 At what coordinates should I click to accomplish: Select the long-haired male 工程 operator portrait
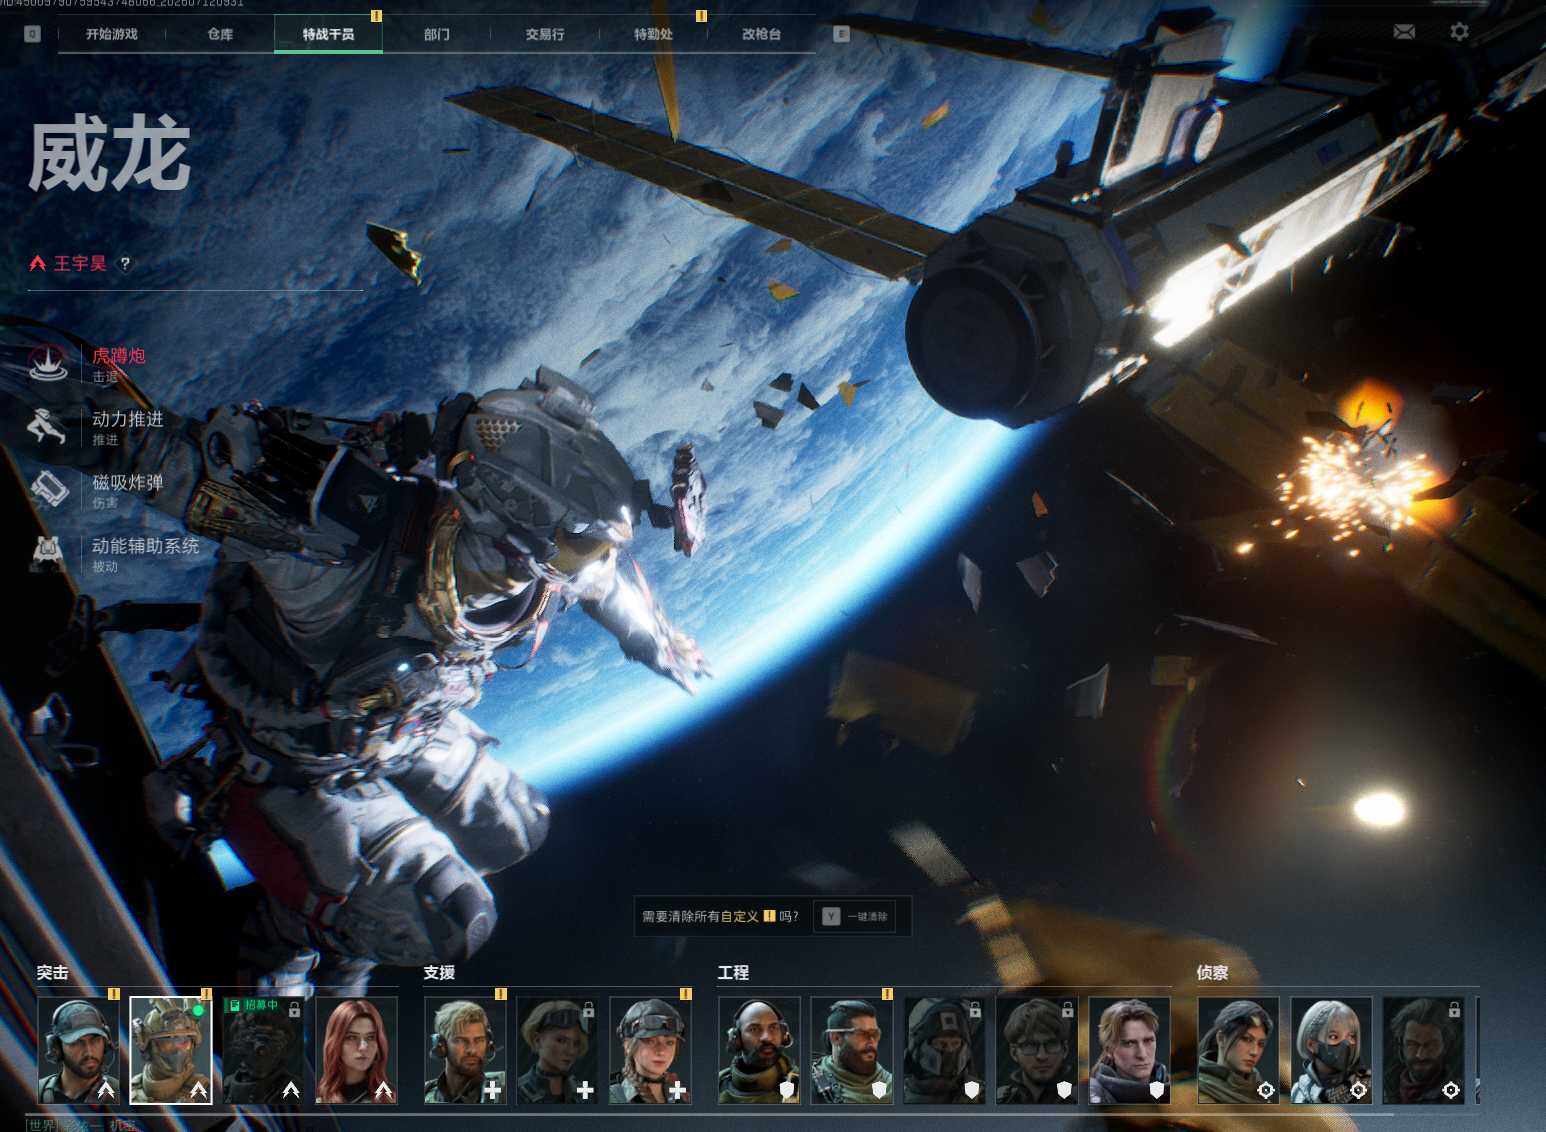pyautogui.click(x=1129, y=1050)
